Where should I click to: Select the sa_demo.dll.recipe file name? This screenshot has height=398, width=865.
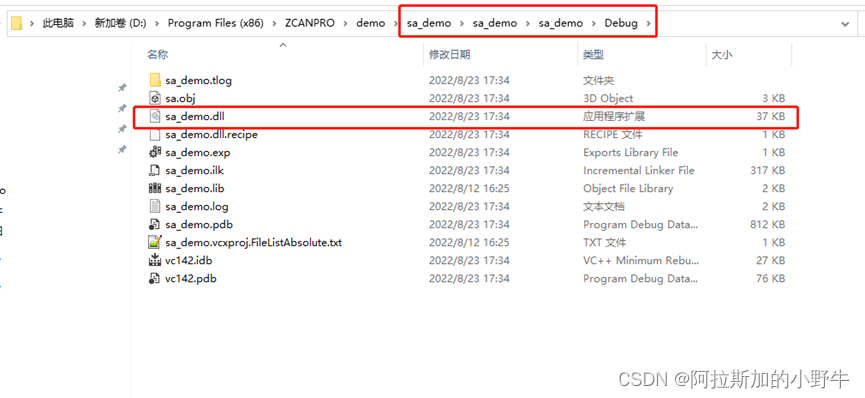[x=211, y=135]
